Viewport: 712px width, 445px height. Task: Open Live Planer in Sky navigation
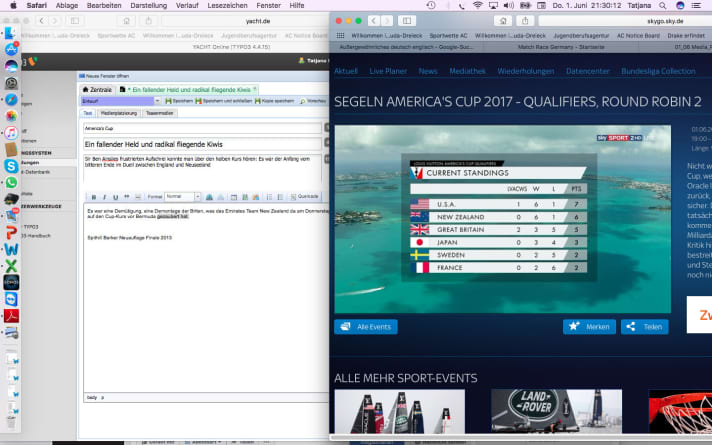click(388, 71)
